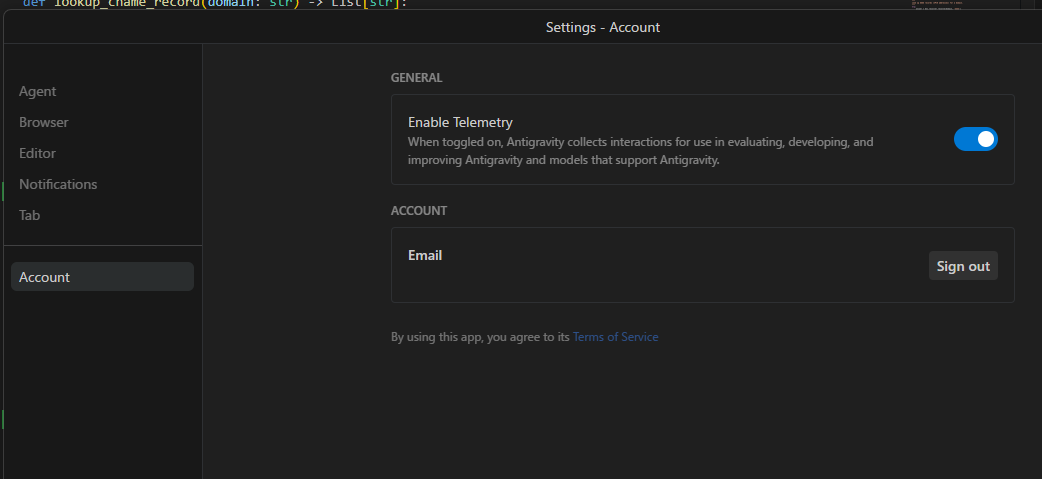Image resolution: width=1042 pixels, height=479 pixels.
Task: Click the Enable Telemetry heading label
Action: point(460,122)
